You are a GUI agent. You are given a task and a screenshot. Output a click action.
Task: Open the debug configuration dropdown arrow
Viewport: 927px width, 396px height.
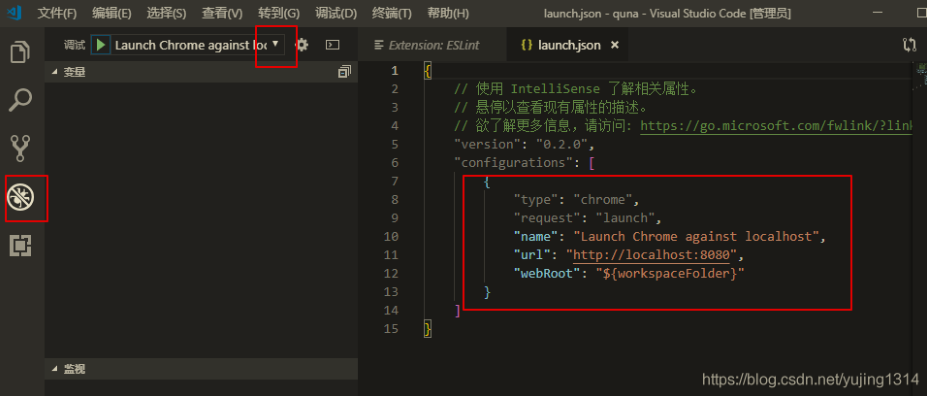click(275, 44)
